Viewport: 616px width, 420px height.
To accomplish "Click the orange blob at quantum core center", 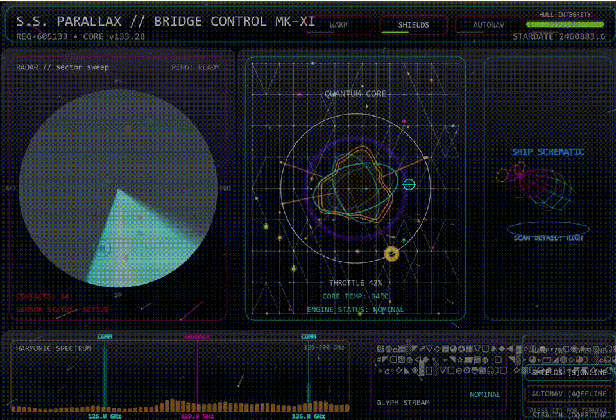I will tap(357, 185).
